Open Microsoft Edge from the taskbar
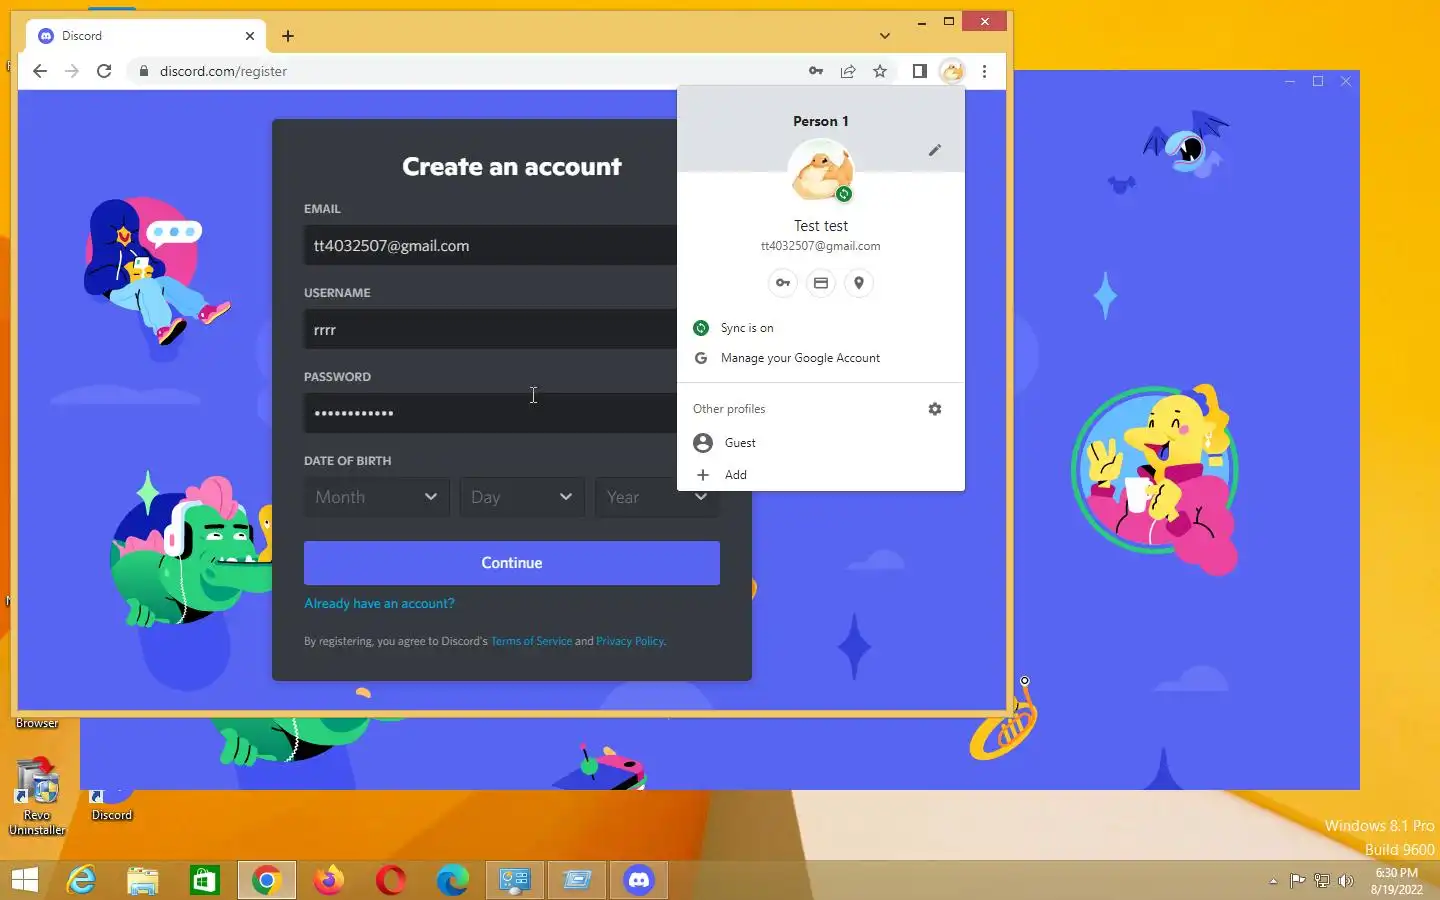 click(453, 880)
